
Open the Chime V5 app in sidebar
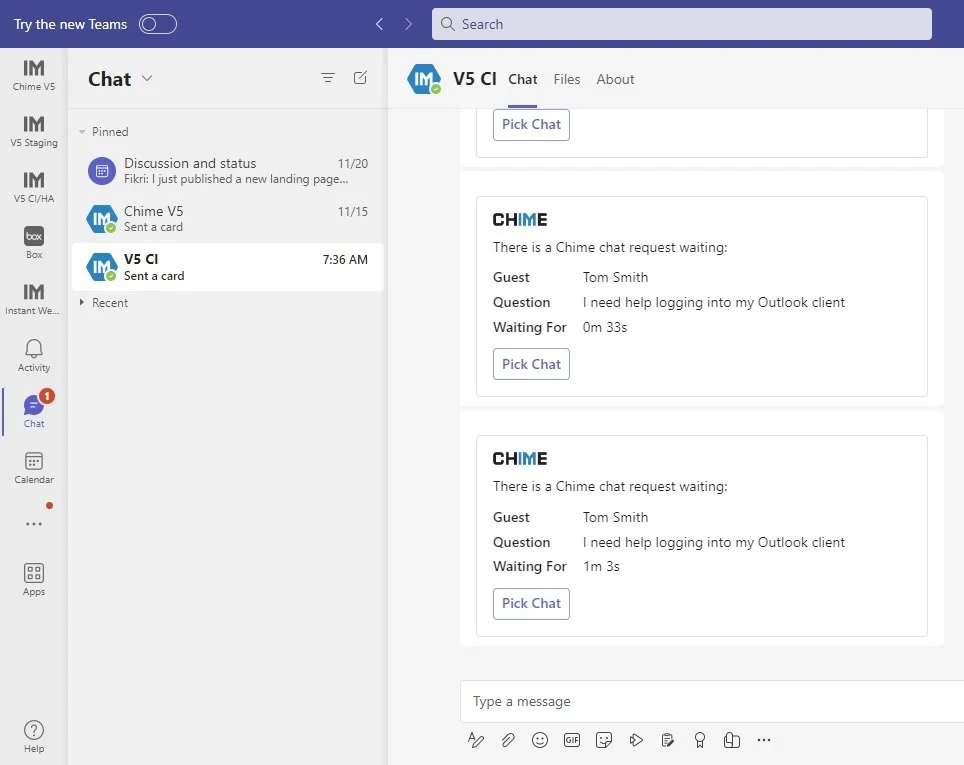coord(33,77)
